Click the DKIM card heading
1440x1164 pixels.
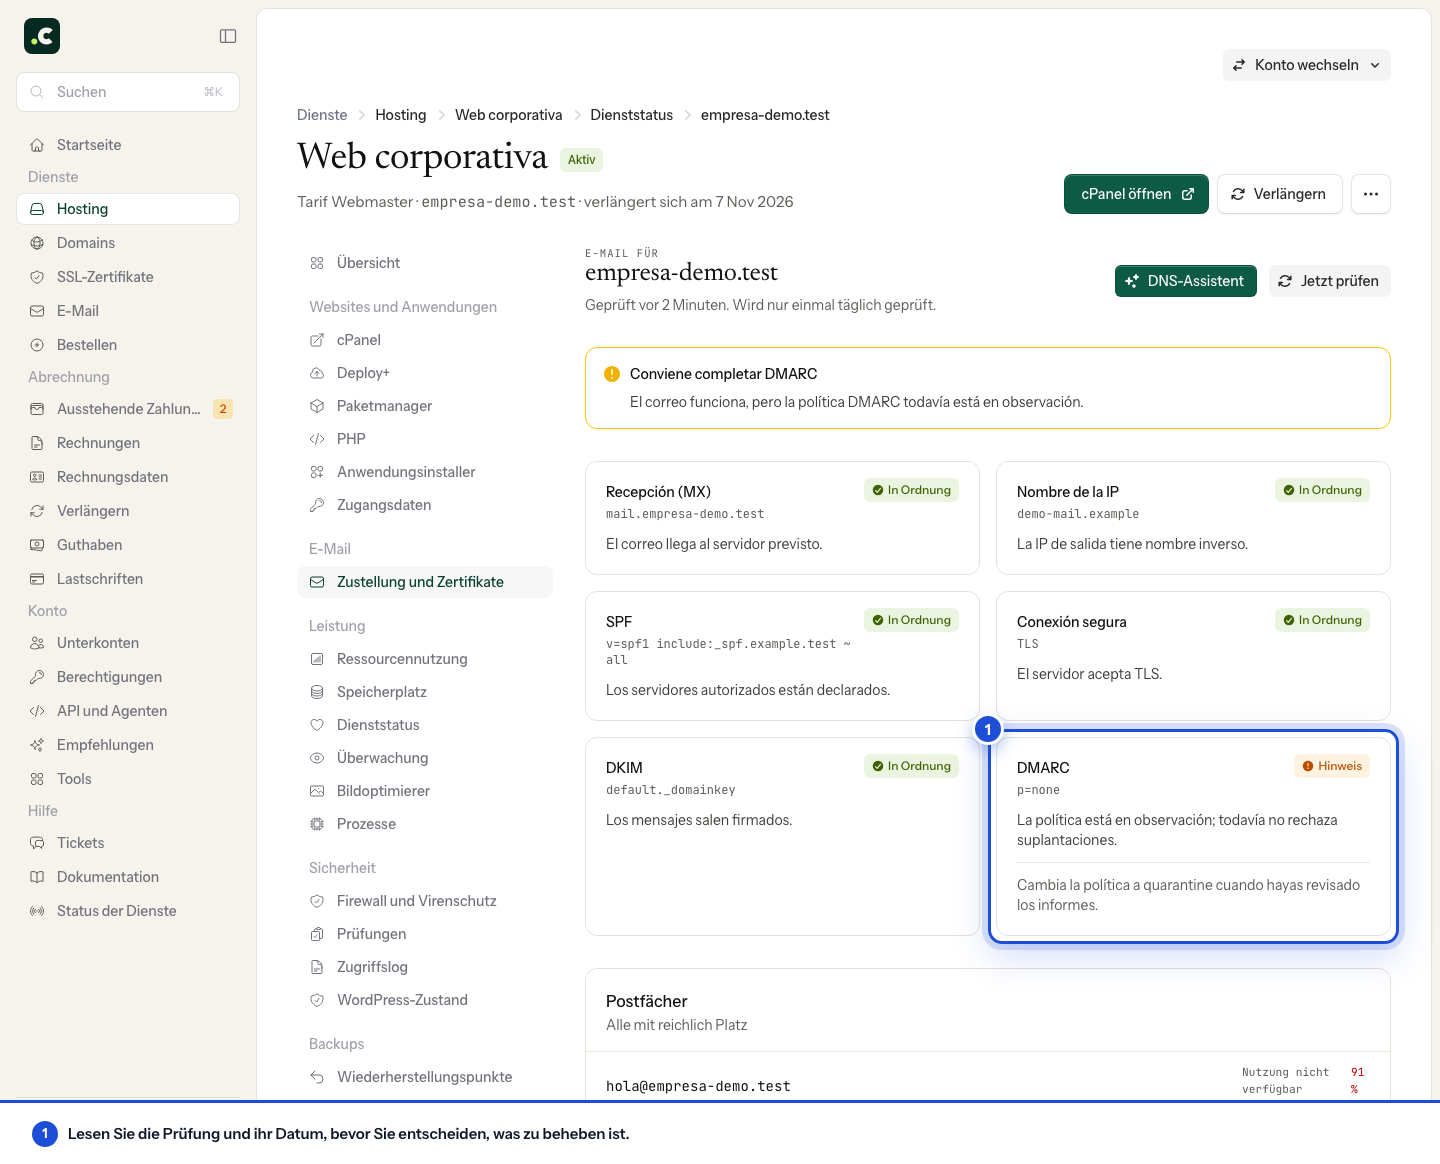click(624, 768)
